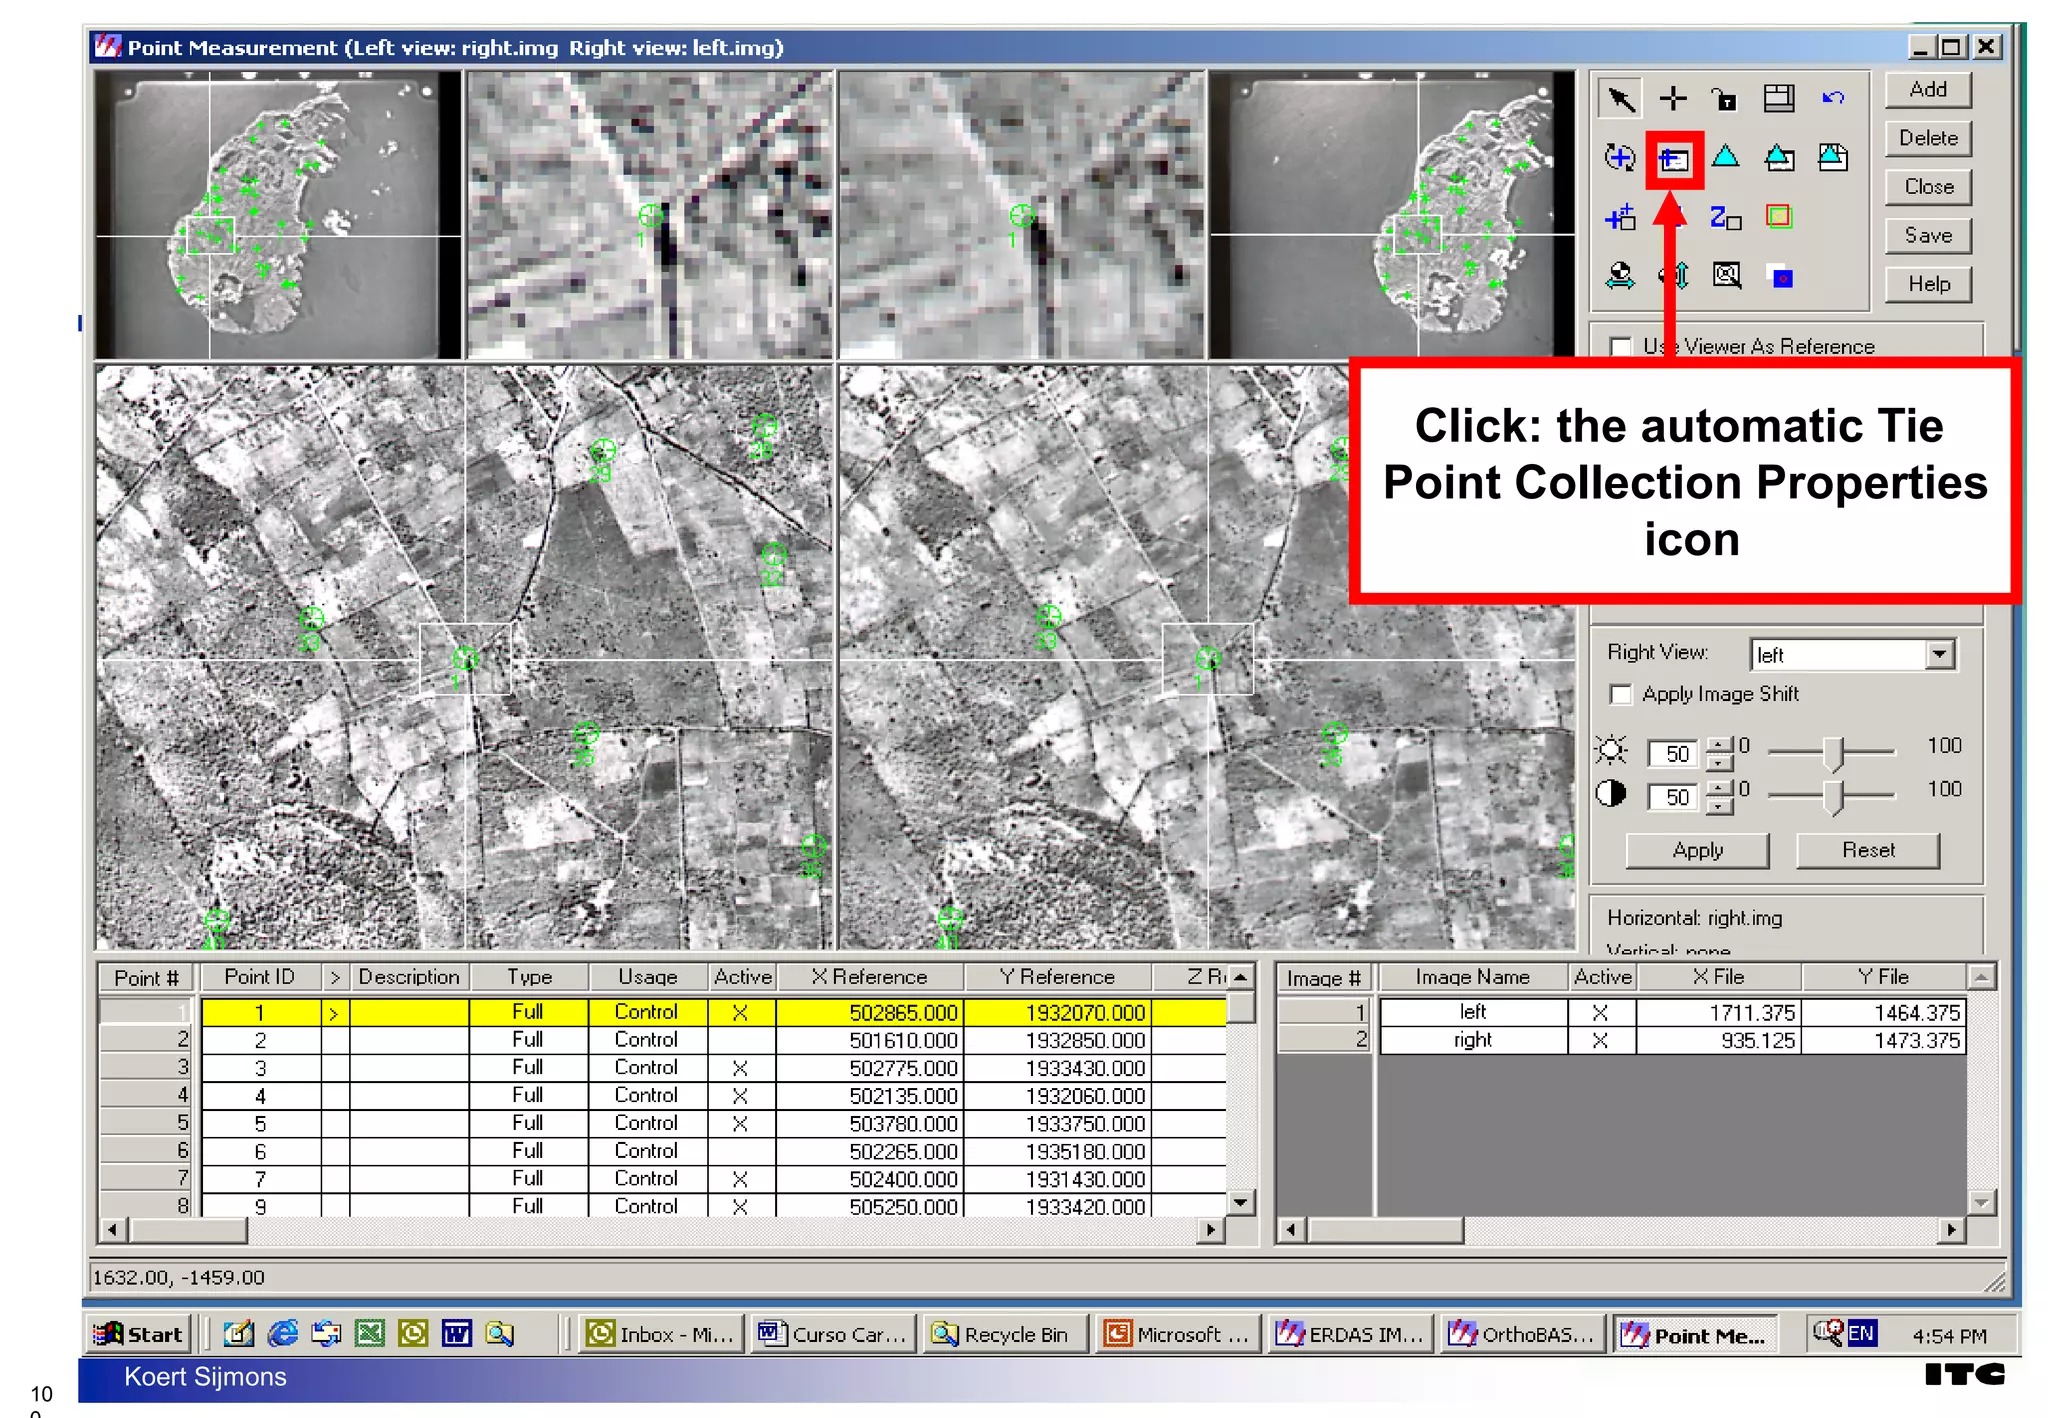Click the show desktop quick launch icon
Screen dimensions: 2048x1418
pyautogui.click(x=239, y=1333)
